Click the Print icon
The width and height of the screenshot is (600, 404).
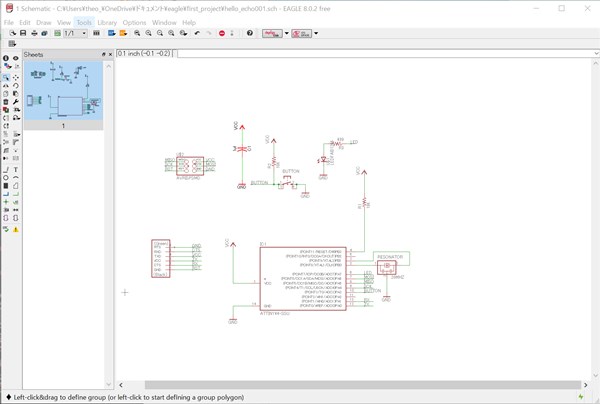34,33
